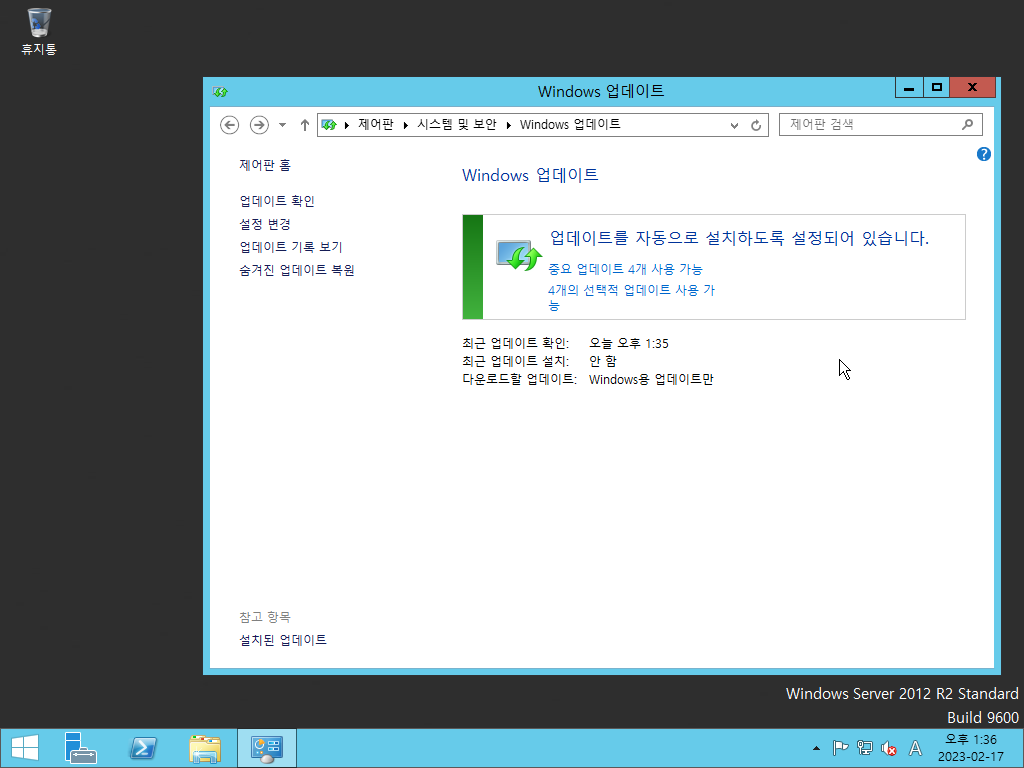Open the 제어판 홈 link
This screenshot has width=1024, height=768.
point(264,165)
